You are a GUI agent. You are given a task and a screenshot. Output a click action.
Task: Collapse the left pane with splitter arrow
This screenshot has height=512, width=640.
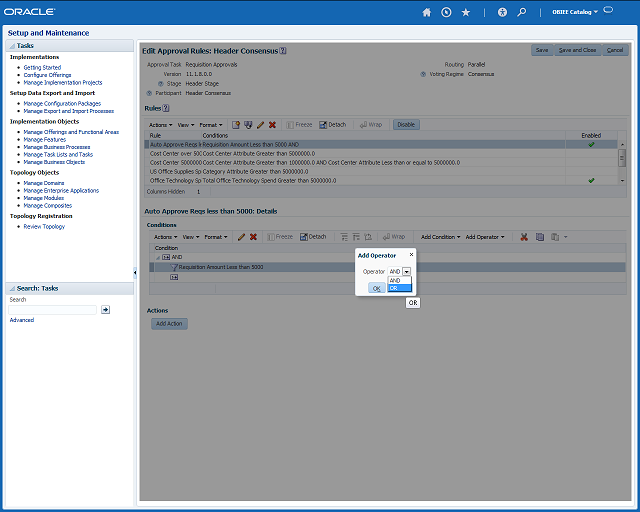[135, 272]
